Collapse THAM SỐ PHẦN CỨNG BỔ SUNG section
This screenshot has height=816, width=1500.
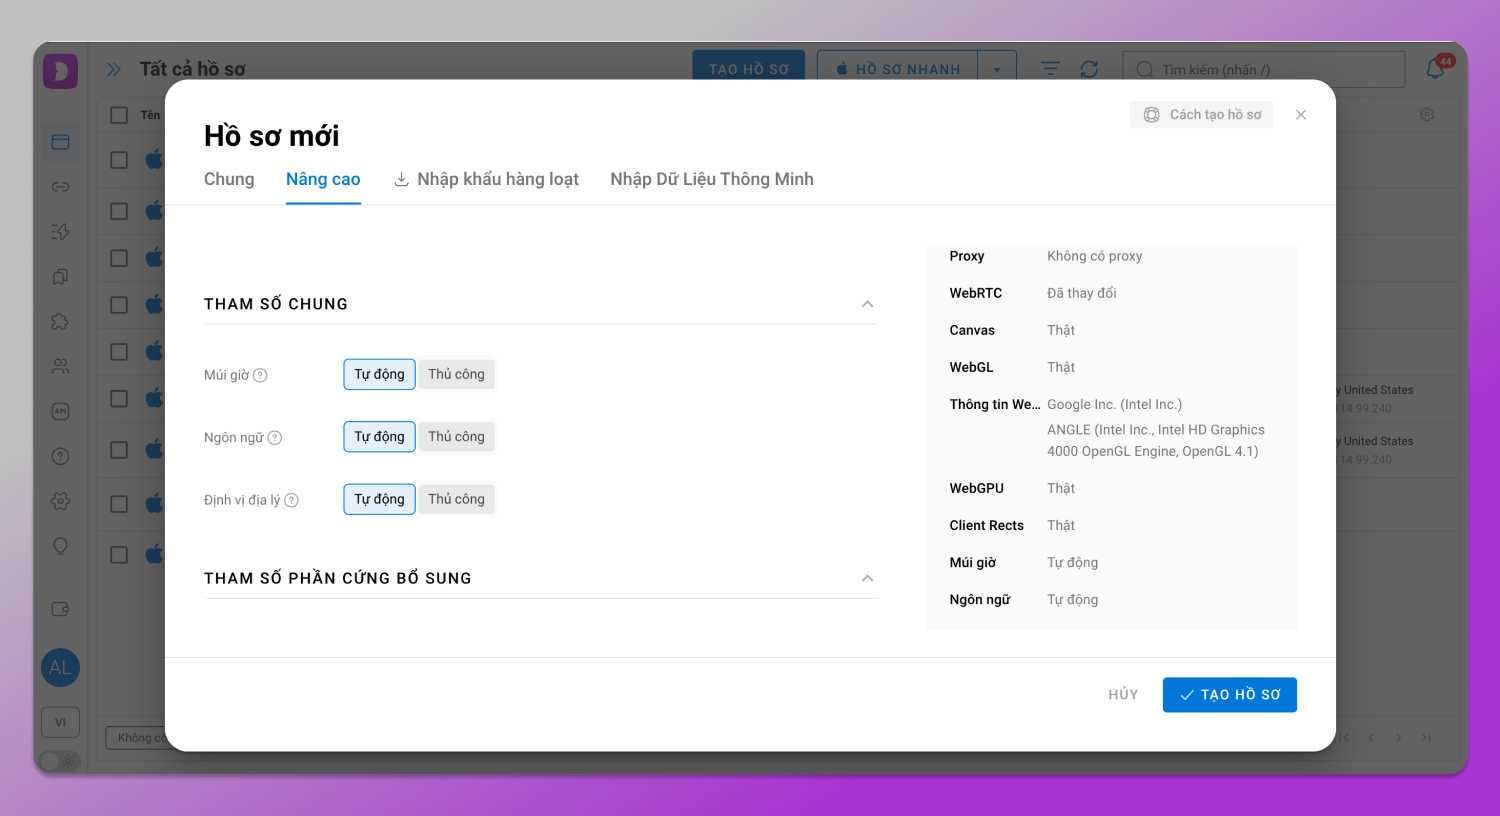[x=867, y=578]
